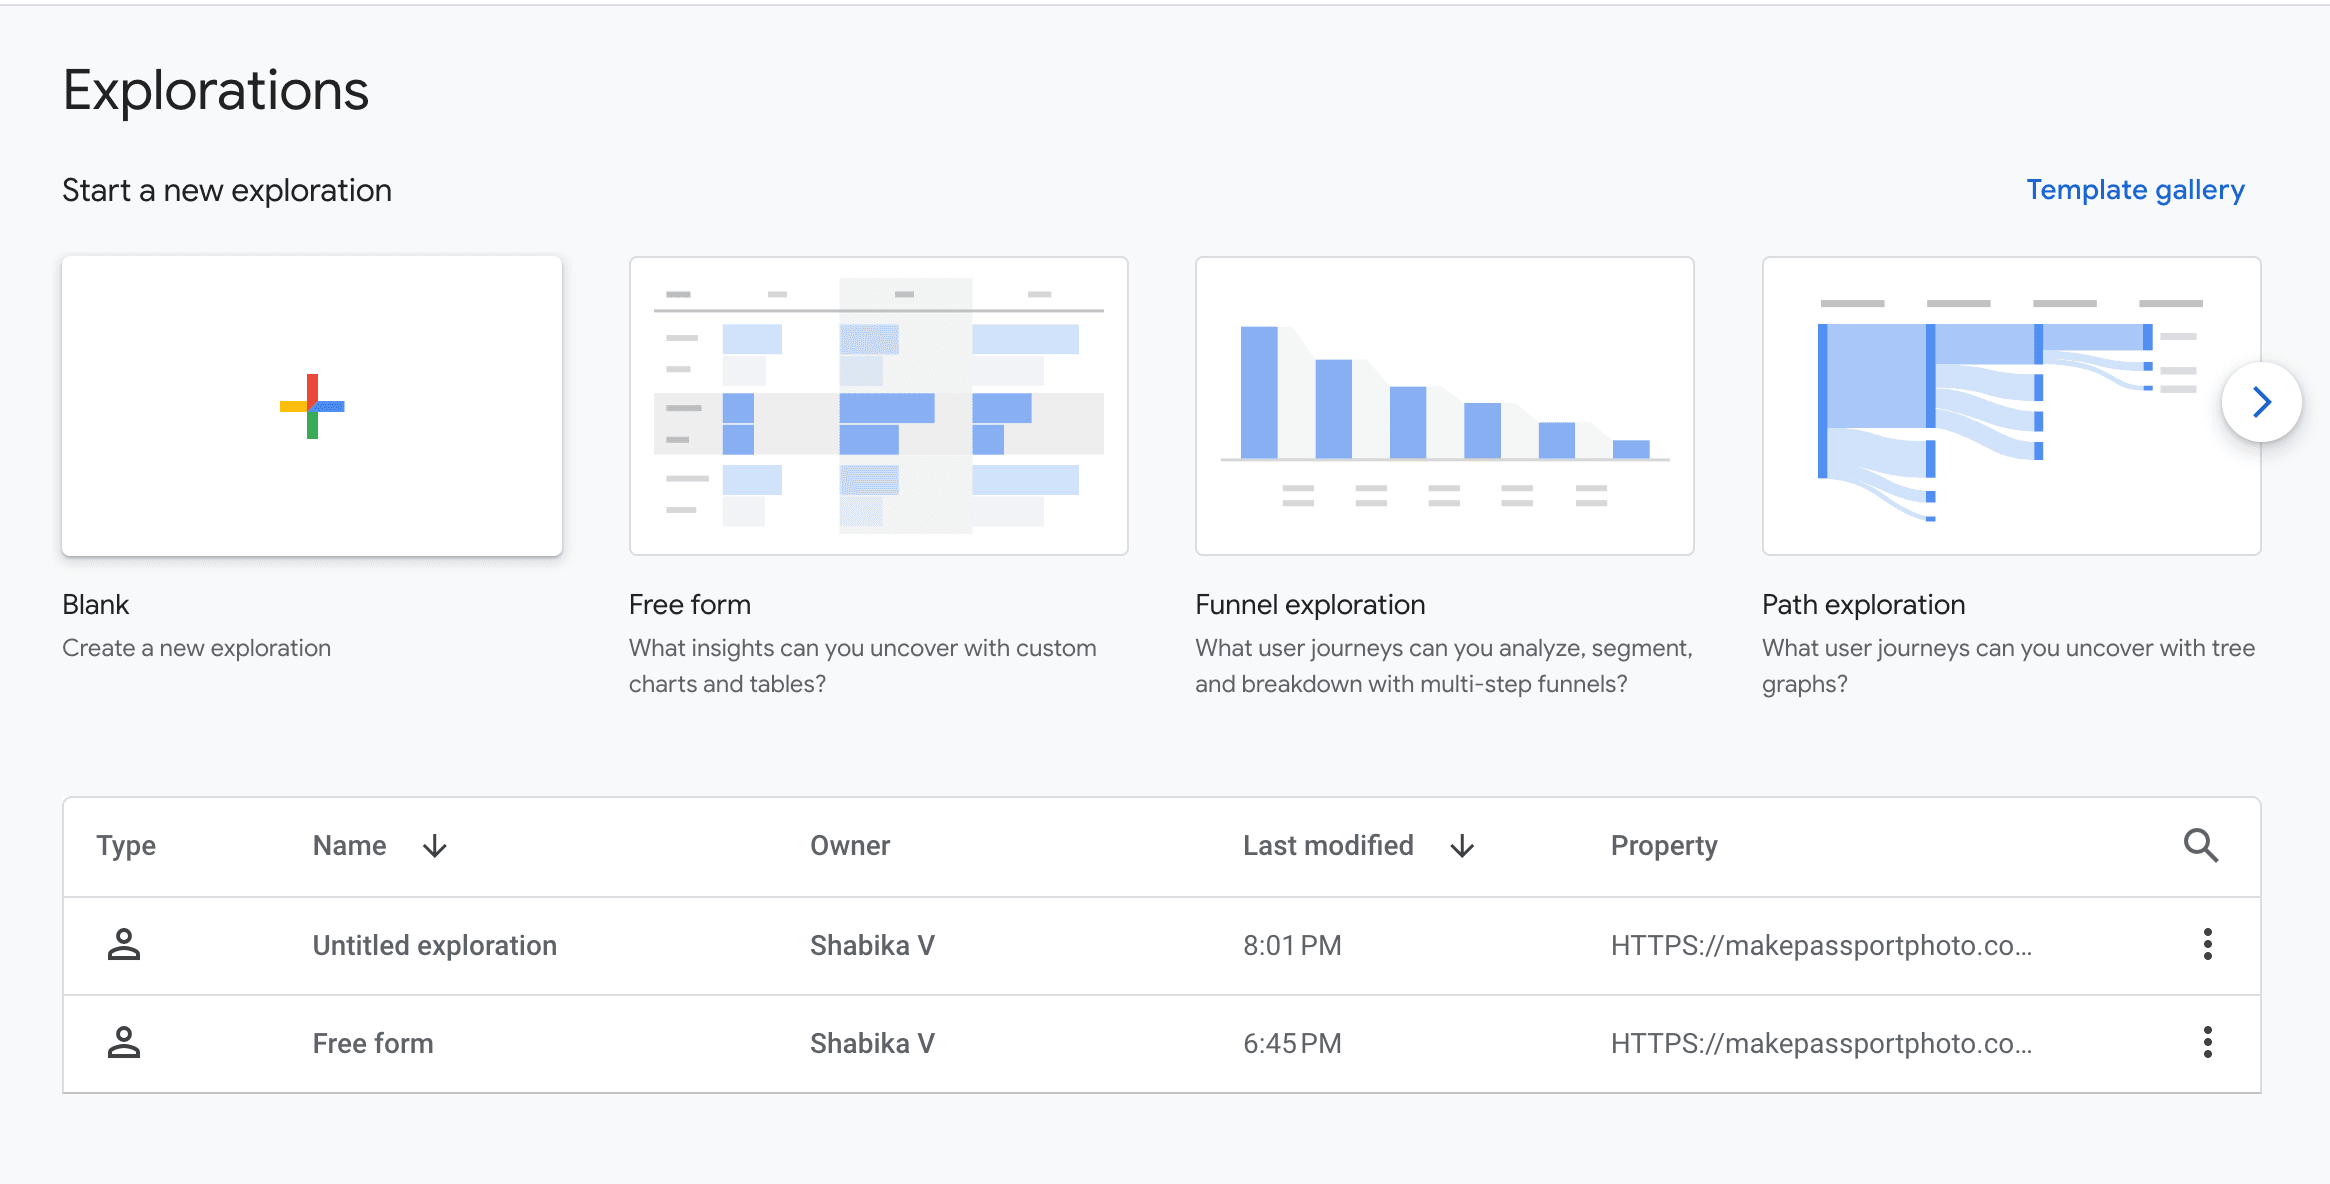
Task: Show next templates with right chevron
Action: (x=2261, y=402)
